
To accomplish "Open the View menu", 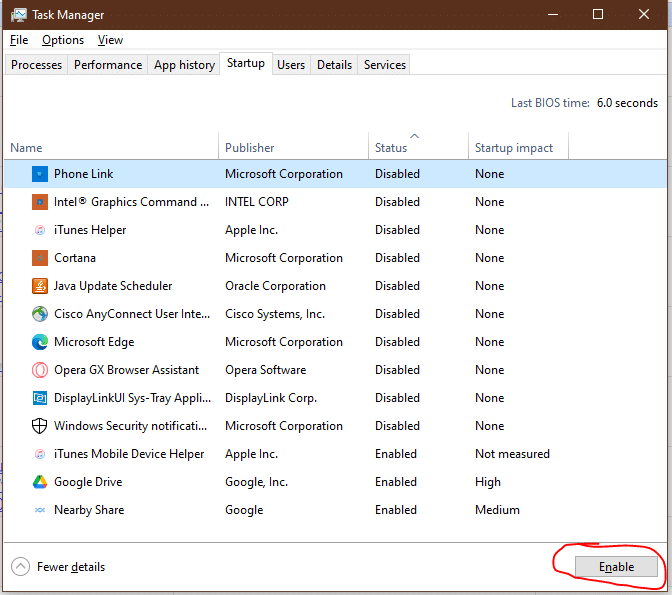I will [110, 40].
